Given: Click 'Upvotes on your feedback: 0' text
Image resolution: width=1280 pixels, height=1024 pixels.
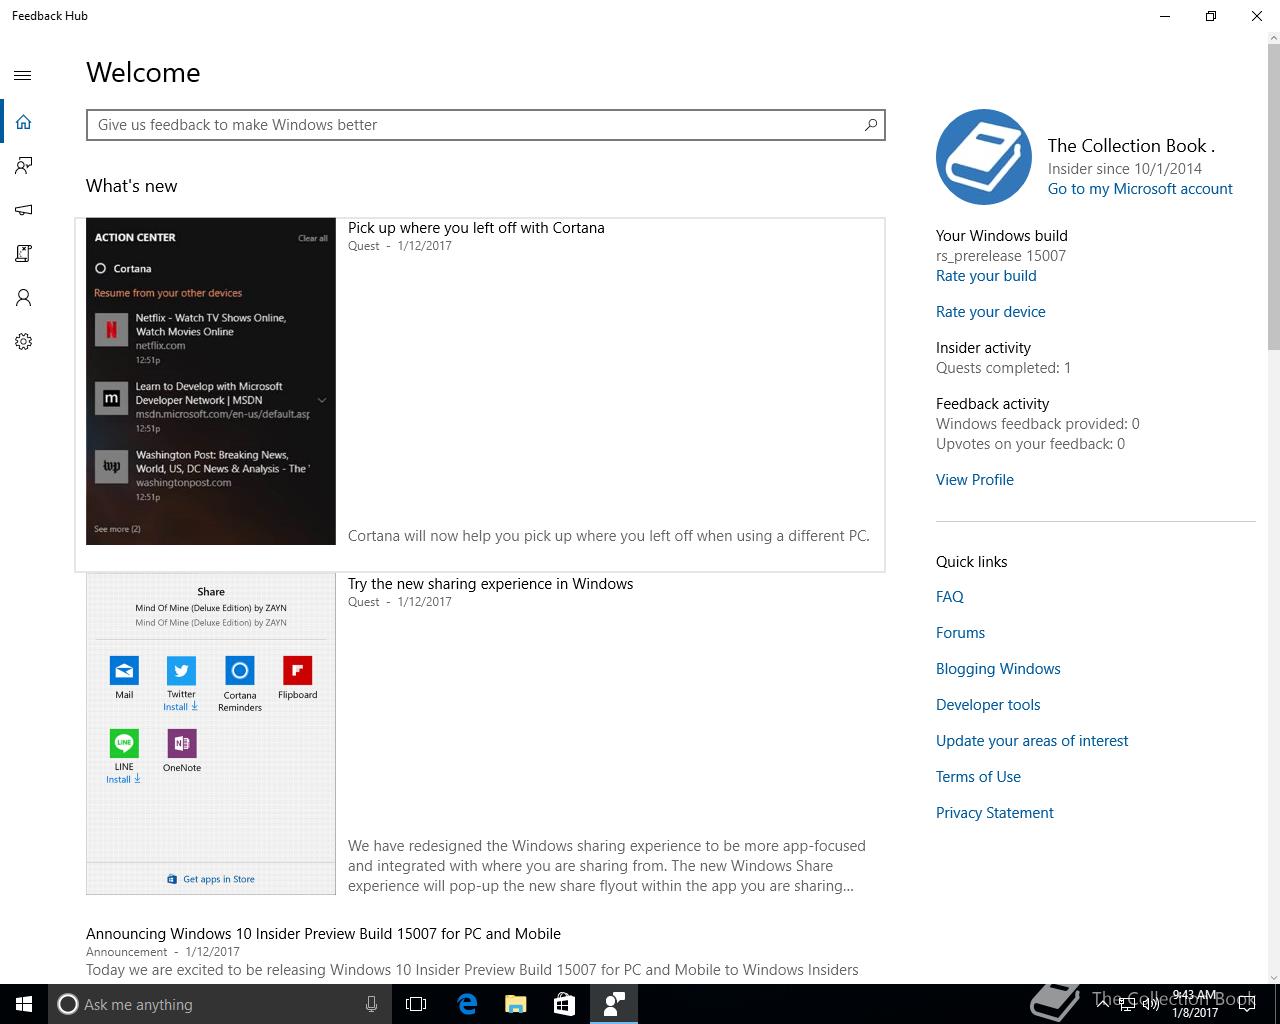Looking at the screenshot, I should click(1030, 444).
